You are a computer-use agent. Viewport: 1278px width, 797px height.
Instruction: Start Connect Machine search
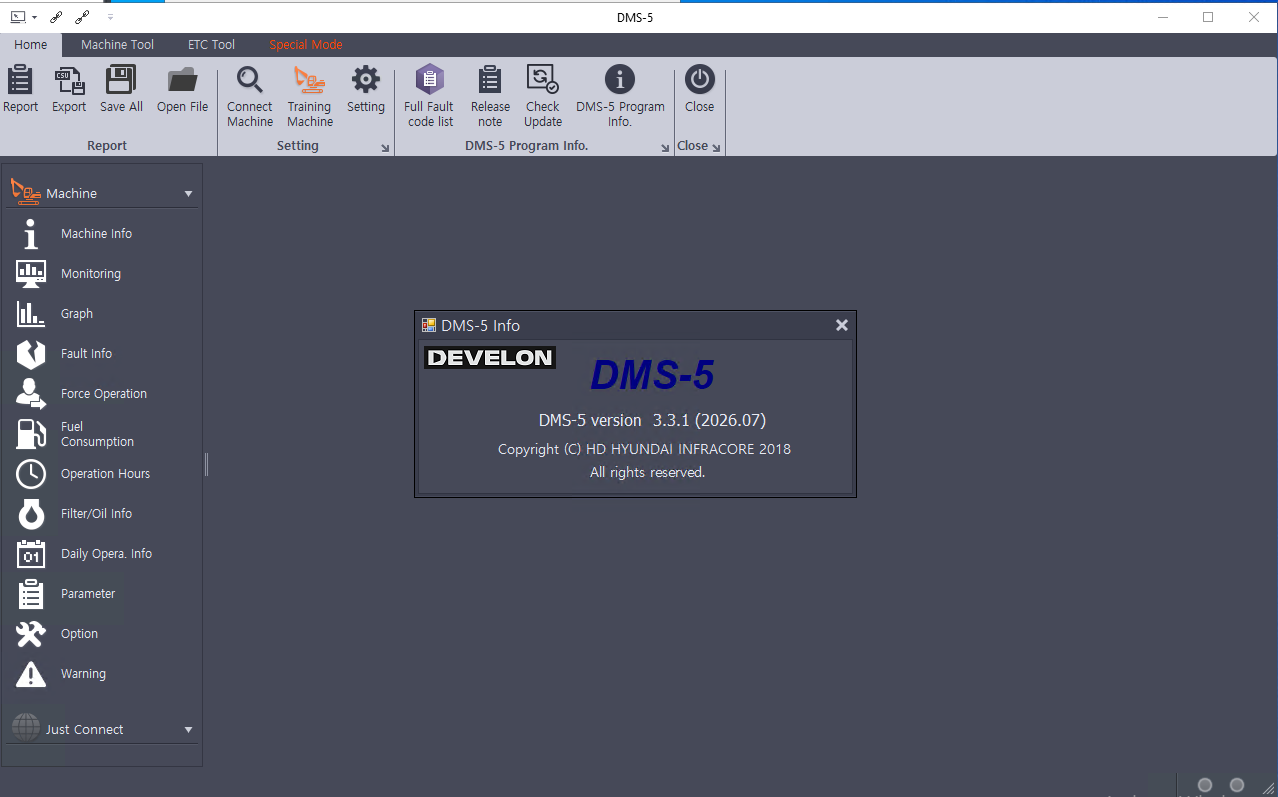click(250, 96)
